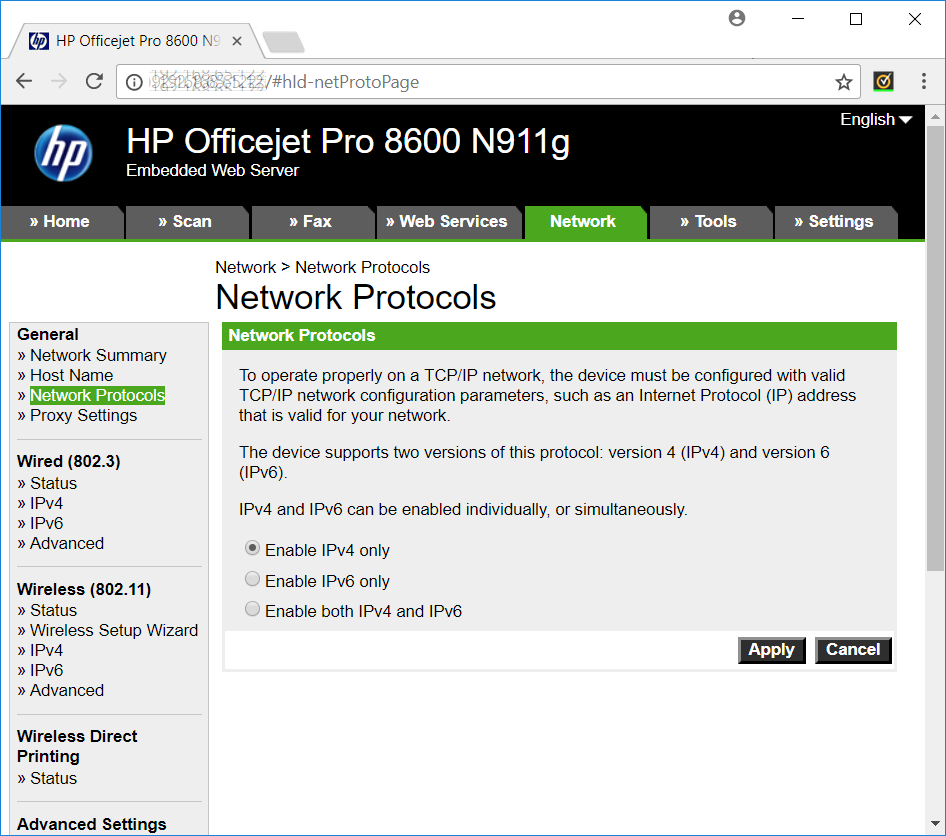Viewport: 946px width, 836px height.
Task: Open the yellow checkmark extension icon
Action: coord(883,81)
